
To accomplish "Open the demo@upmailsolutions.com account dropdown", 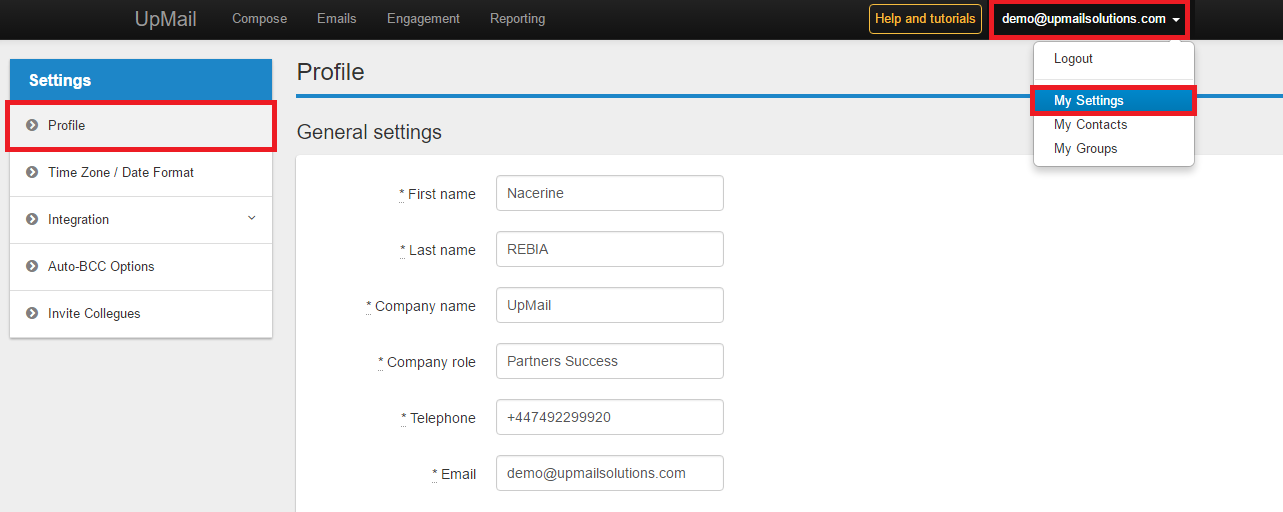I will coord(1089,19).
